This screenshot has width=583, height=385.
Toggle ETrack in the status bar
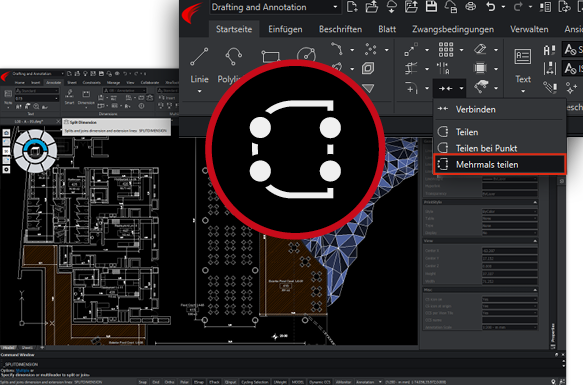point(215,382)
